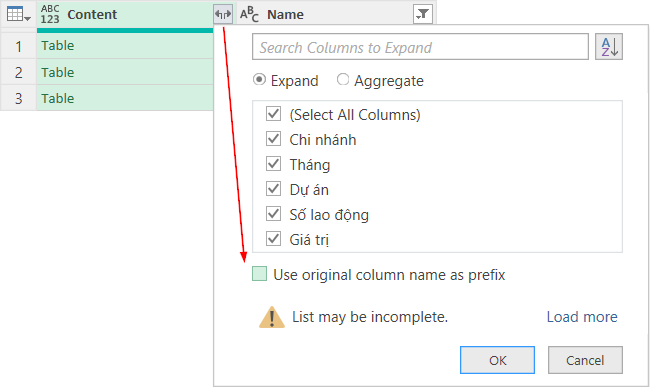The height and width of the screenshot is (387, 650).
Task: Select the Expand radio button
Action: [260, 79]
